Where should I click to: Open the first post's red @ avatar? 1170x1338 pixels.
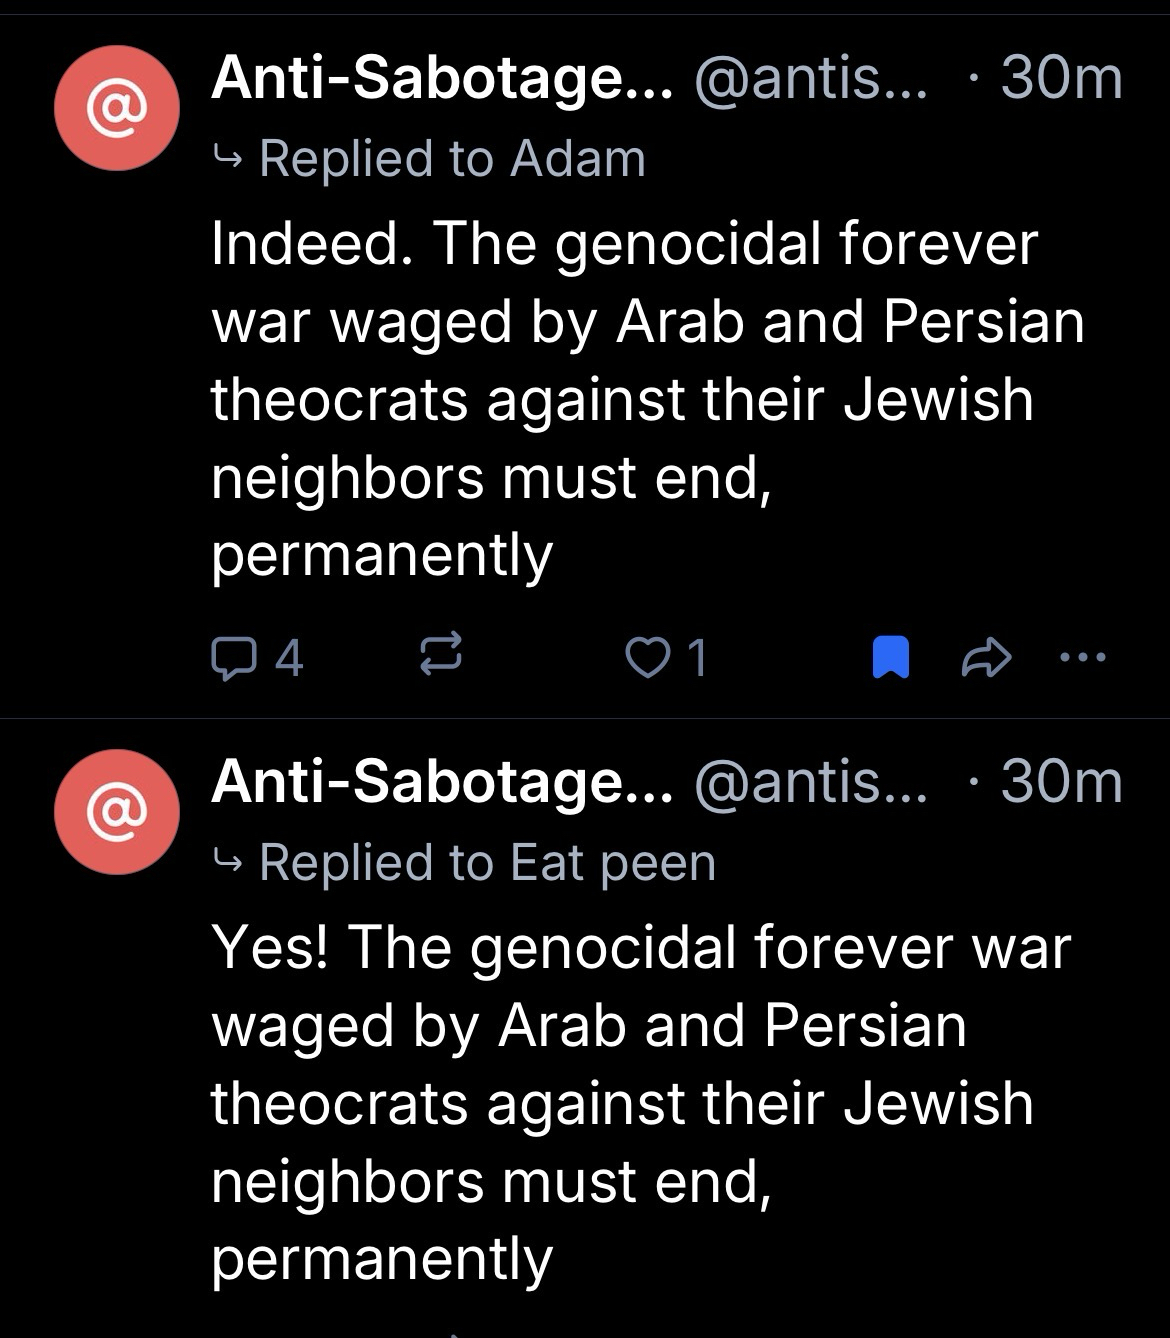[117, 107]
